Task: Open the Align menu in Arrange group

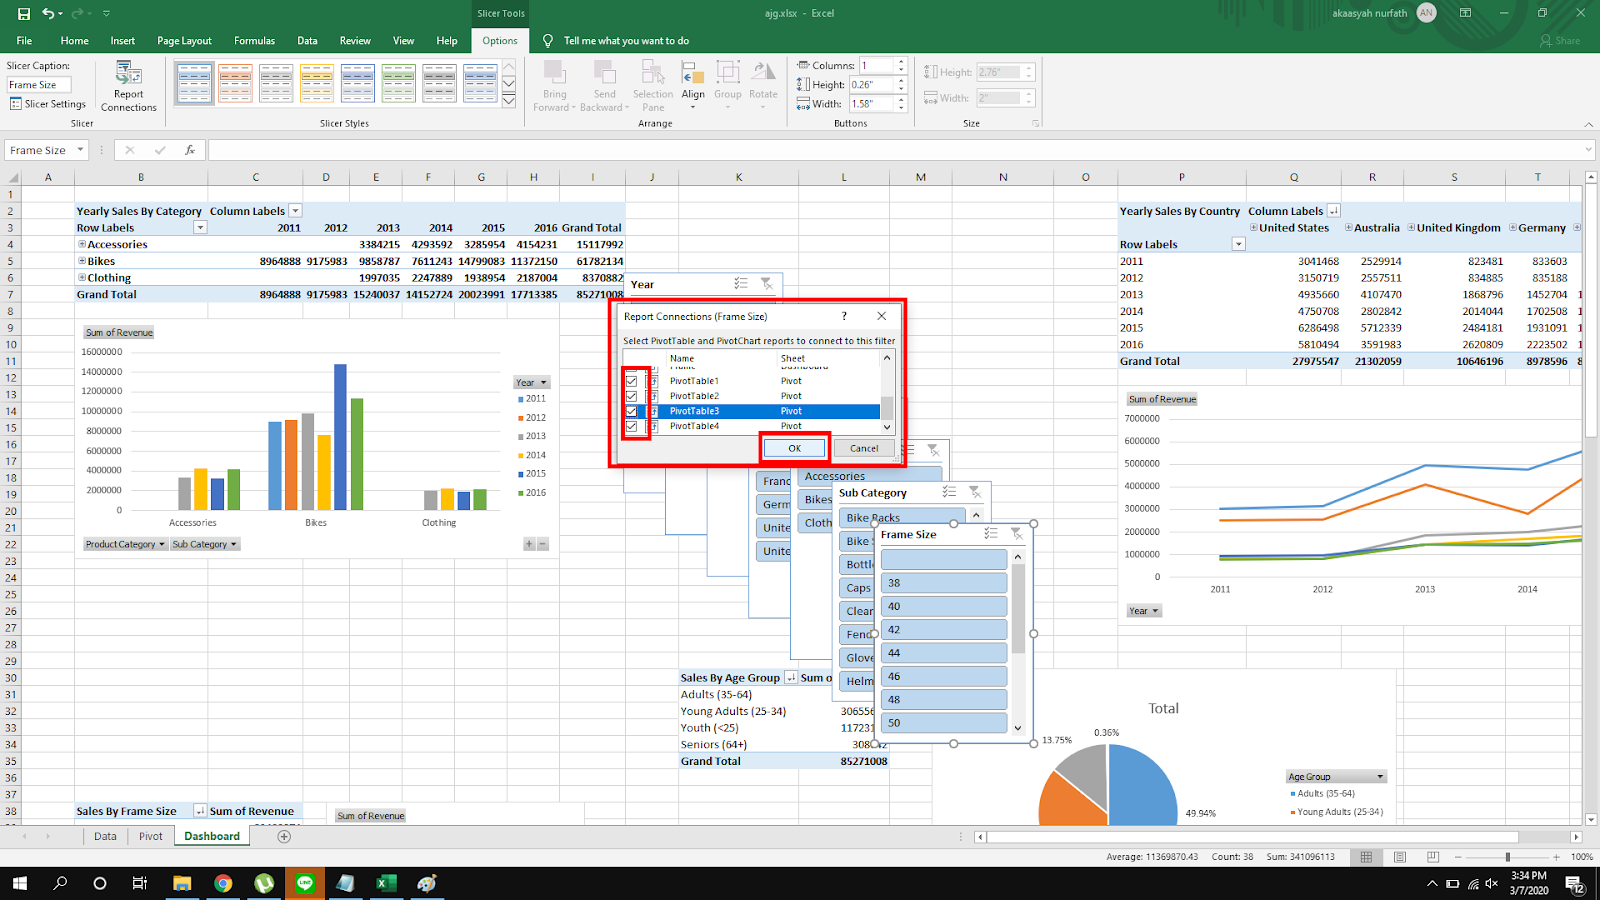Action: pyautogui.click(x=693, y=86)
